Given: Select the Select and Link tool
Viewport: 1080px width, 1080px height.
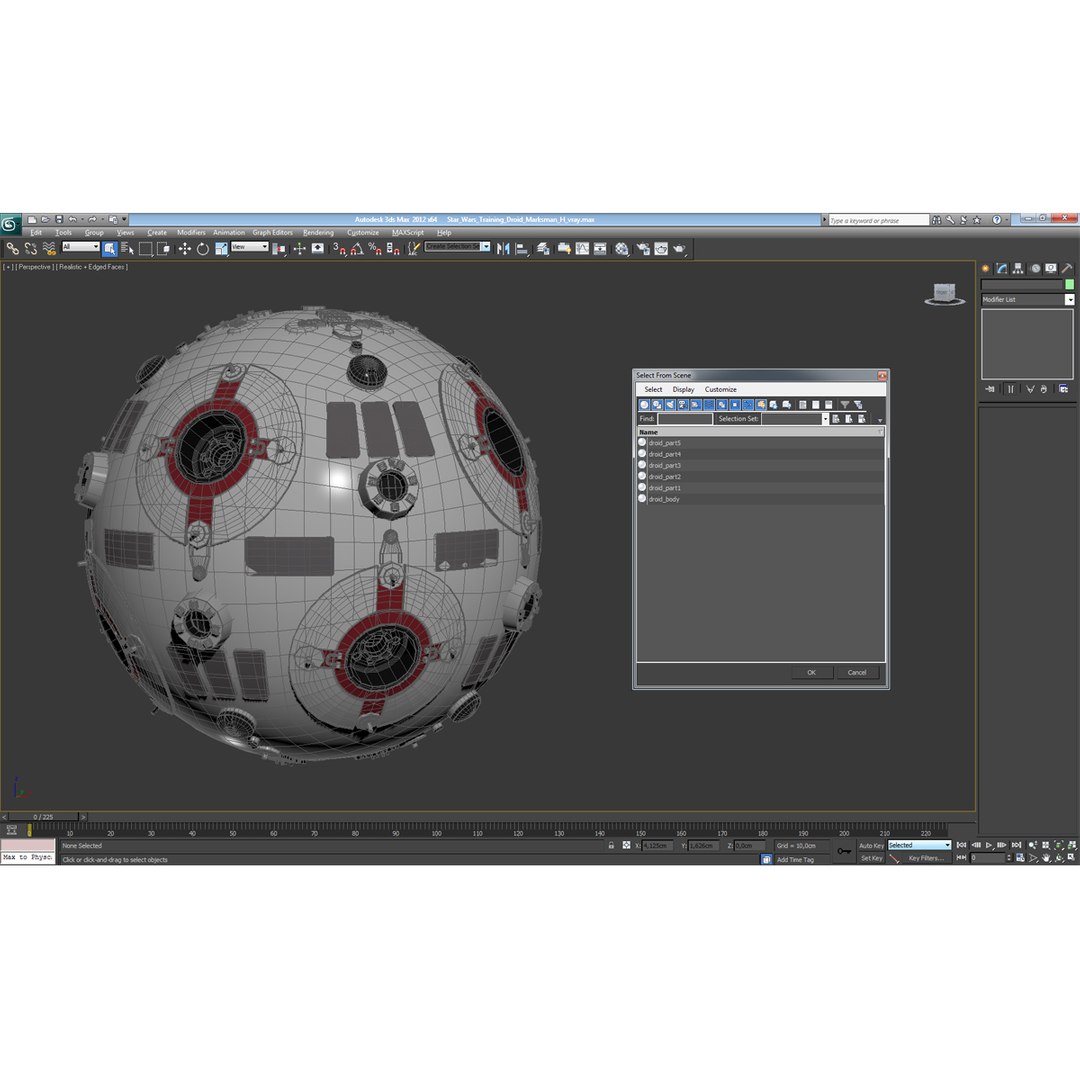Looking at the screenshot, I should coord(12,249).
